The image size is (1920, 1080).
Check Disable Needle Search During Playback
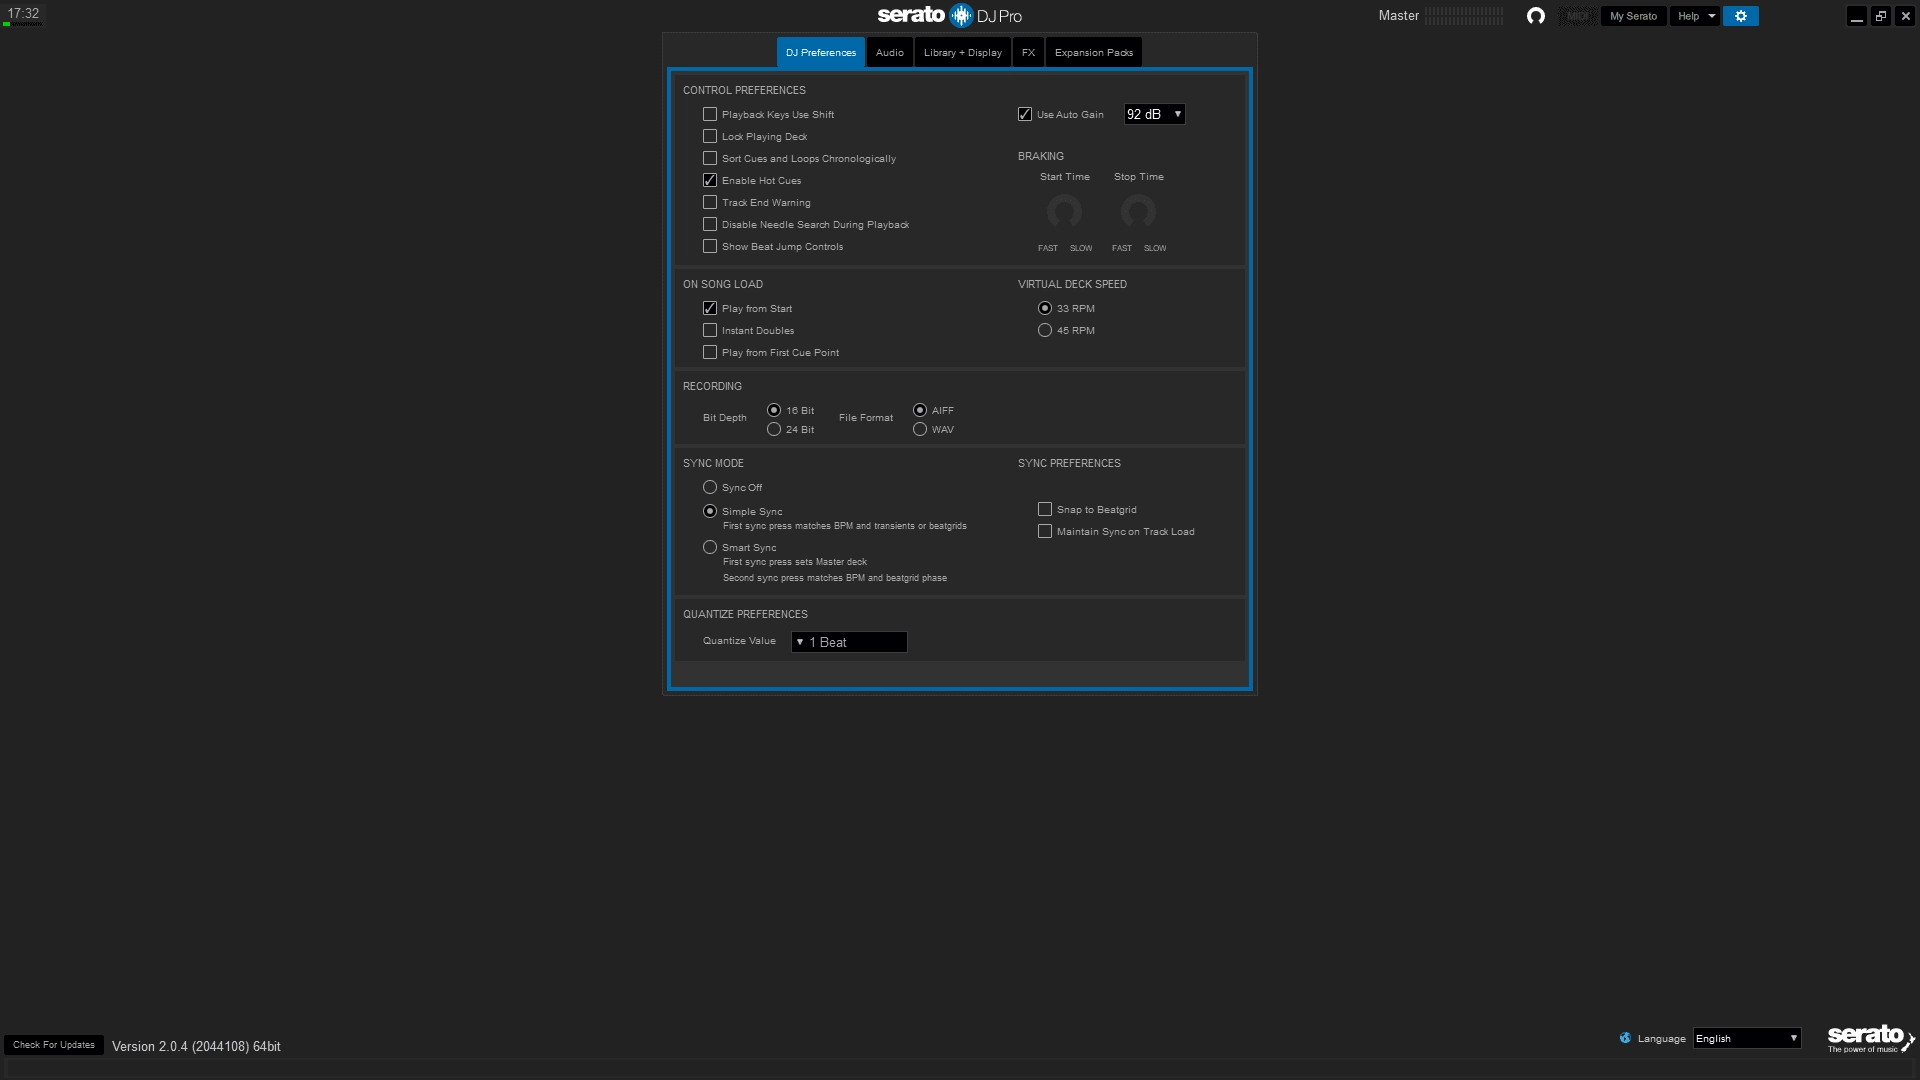(710, 225)
